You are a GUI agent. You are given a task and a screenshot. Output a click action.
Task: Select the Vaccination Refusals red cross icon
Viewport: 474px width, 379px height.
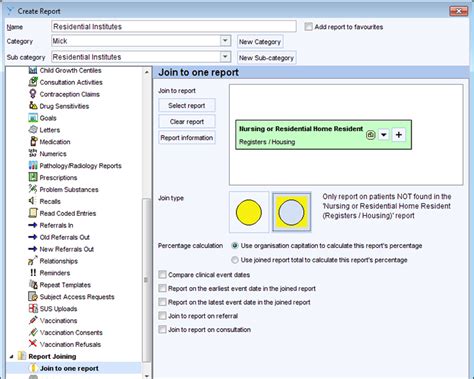pos(33,344)
